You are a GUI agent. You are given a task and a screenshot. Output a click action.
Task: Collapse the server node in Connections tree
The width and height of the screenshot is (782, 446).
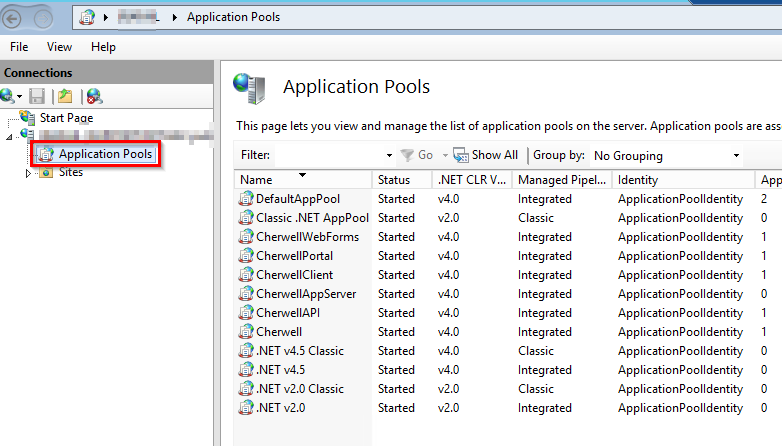coord(10,136)
